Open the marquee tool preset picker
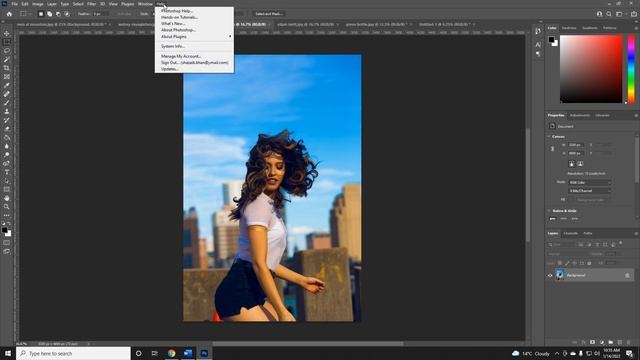 [25, 14]
